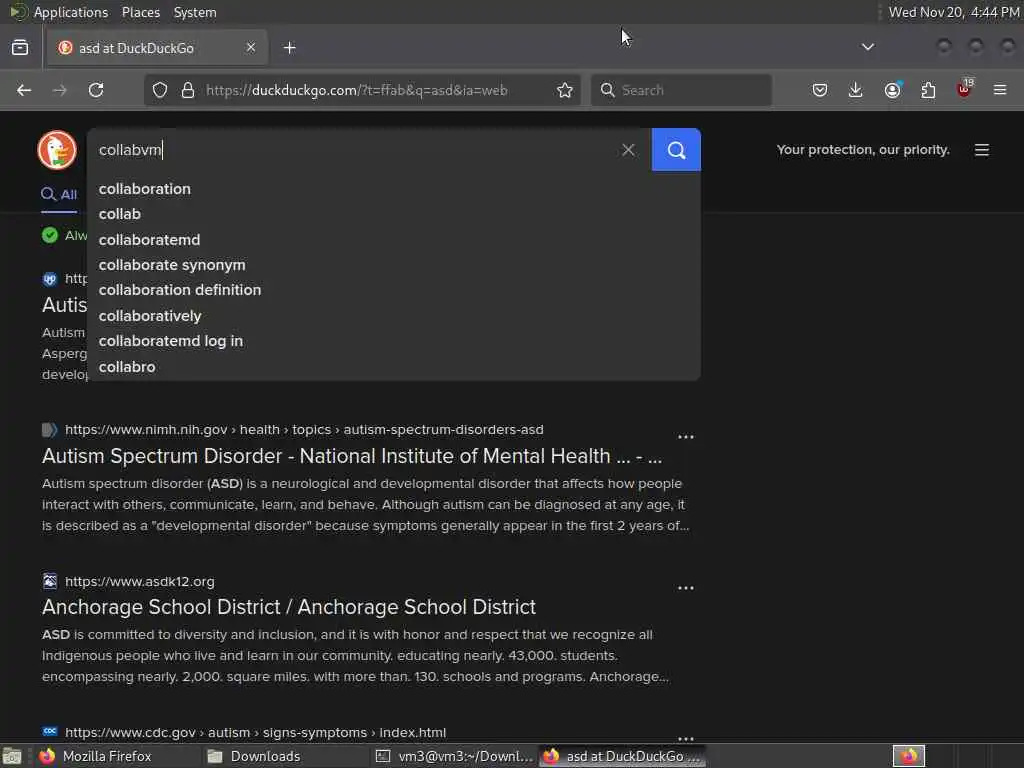Open the Places menu
This screenshot has width=1024, height=768.
tap(141, 12)
